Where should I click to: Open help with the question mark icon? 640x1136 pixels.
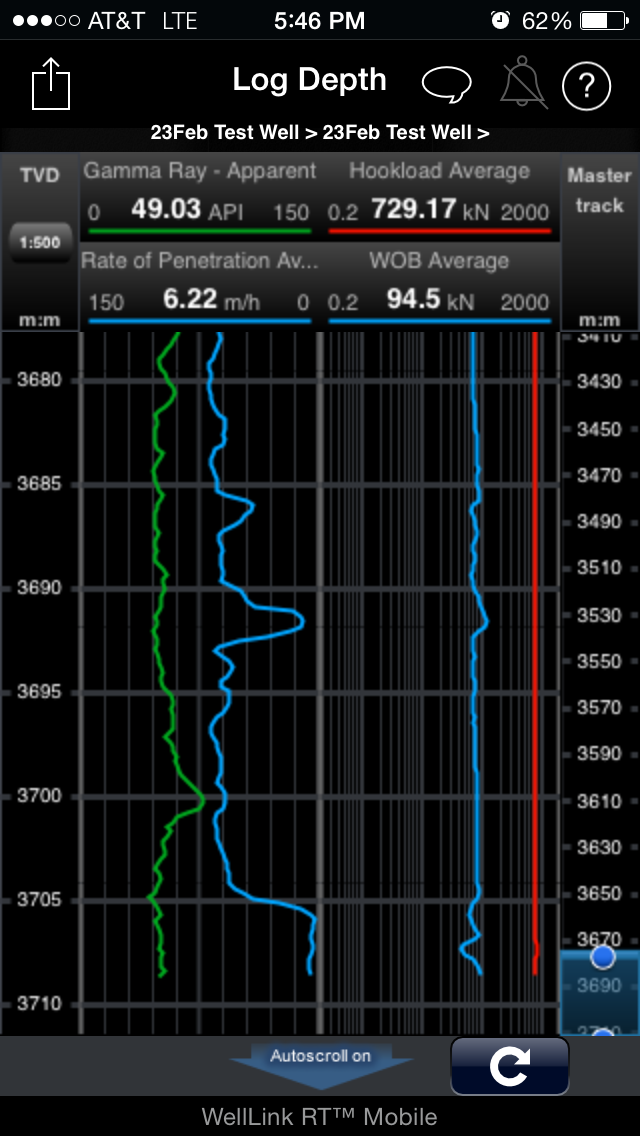click(586, 86)
